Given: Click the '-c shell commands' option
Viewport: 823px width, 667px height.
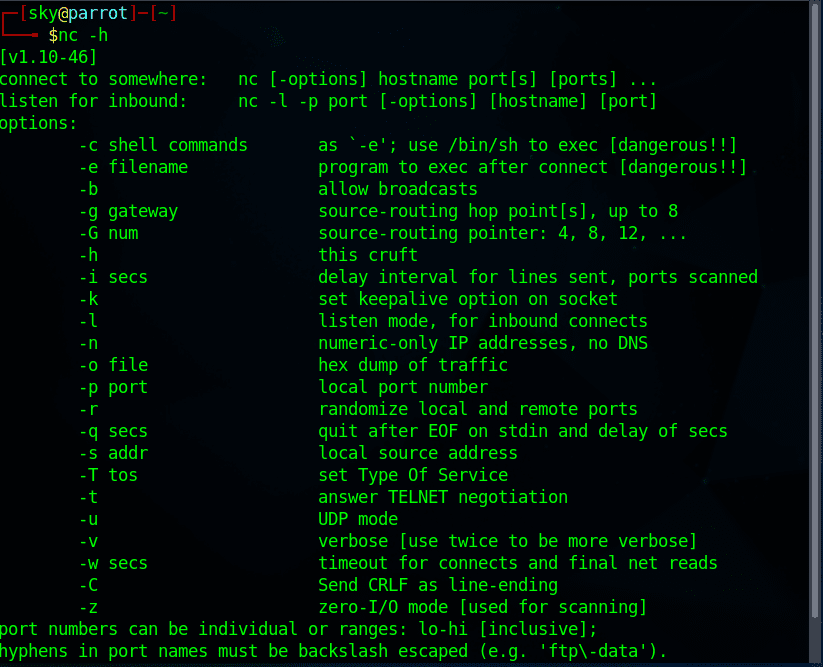Looking at the screenshot, I should pyautogui.click(x=163, y=145).
